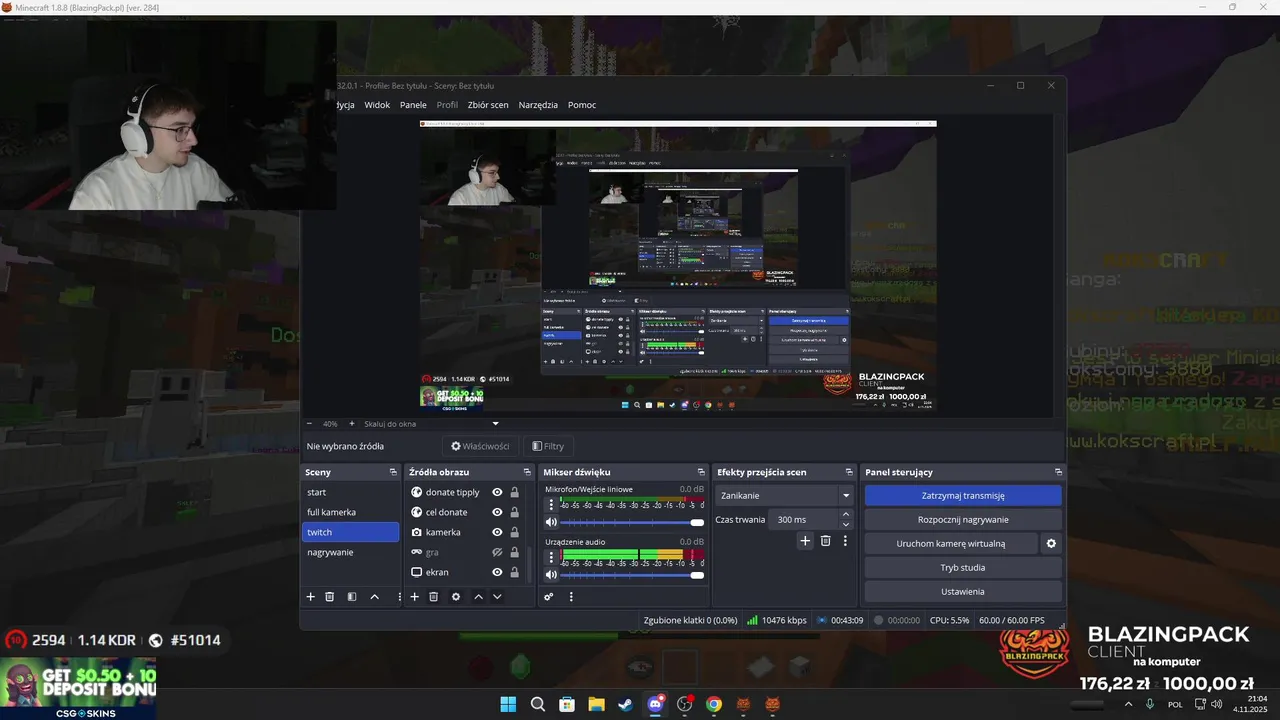Mute the Urządzenie audio speaker icon
Screen dimensions: 1280x720
(551, 575)
